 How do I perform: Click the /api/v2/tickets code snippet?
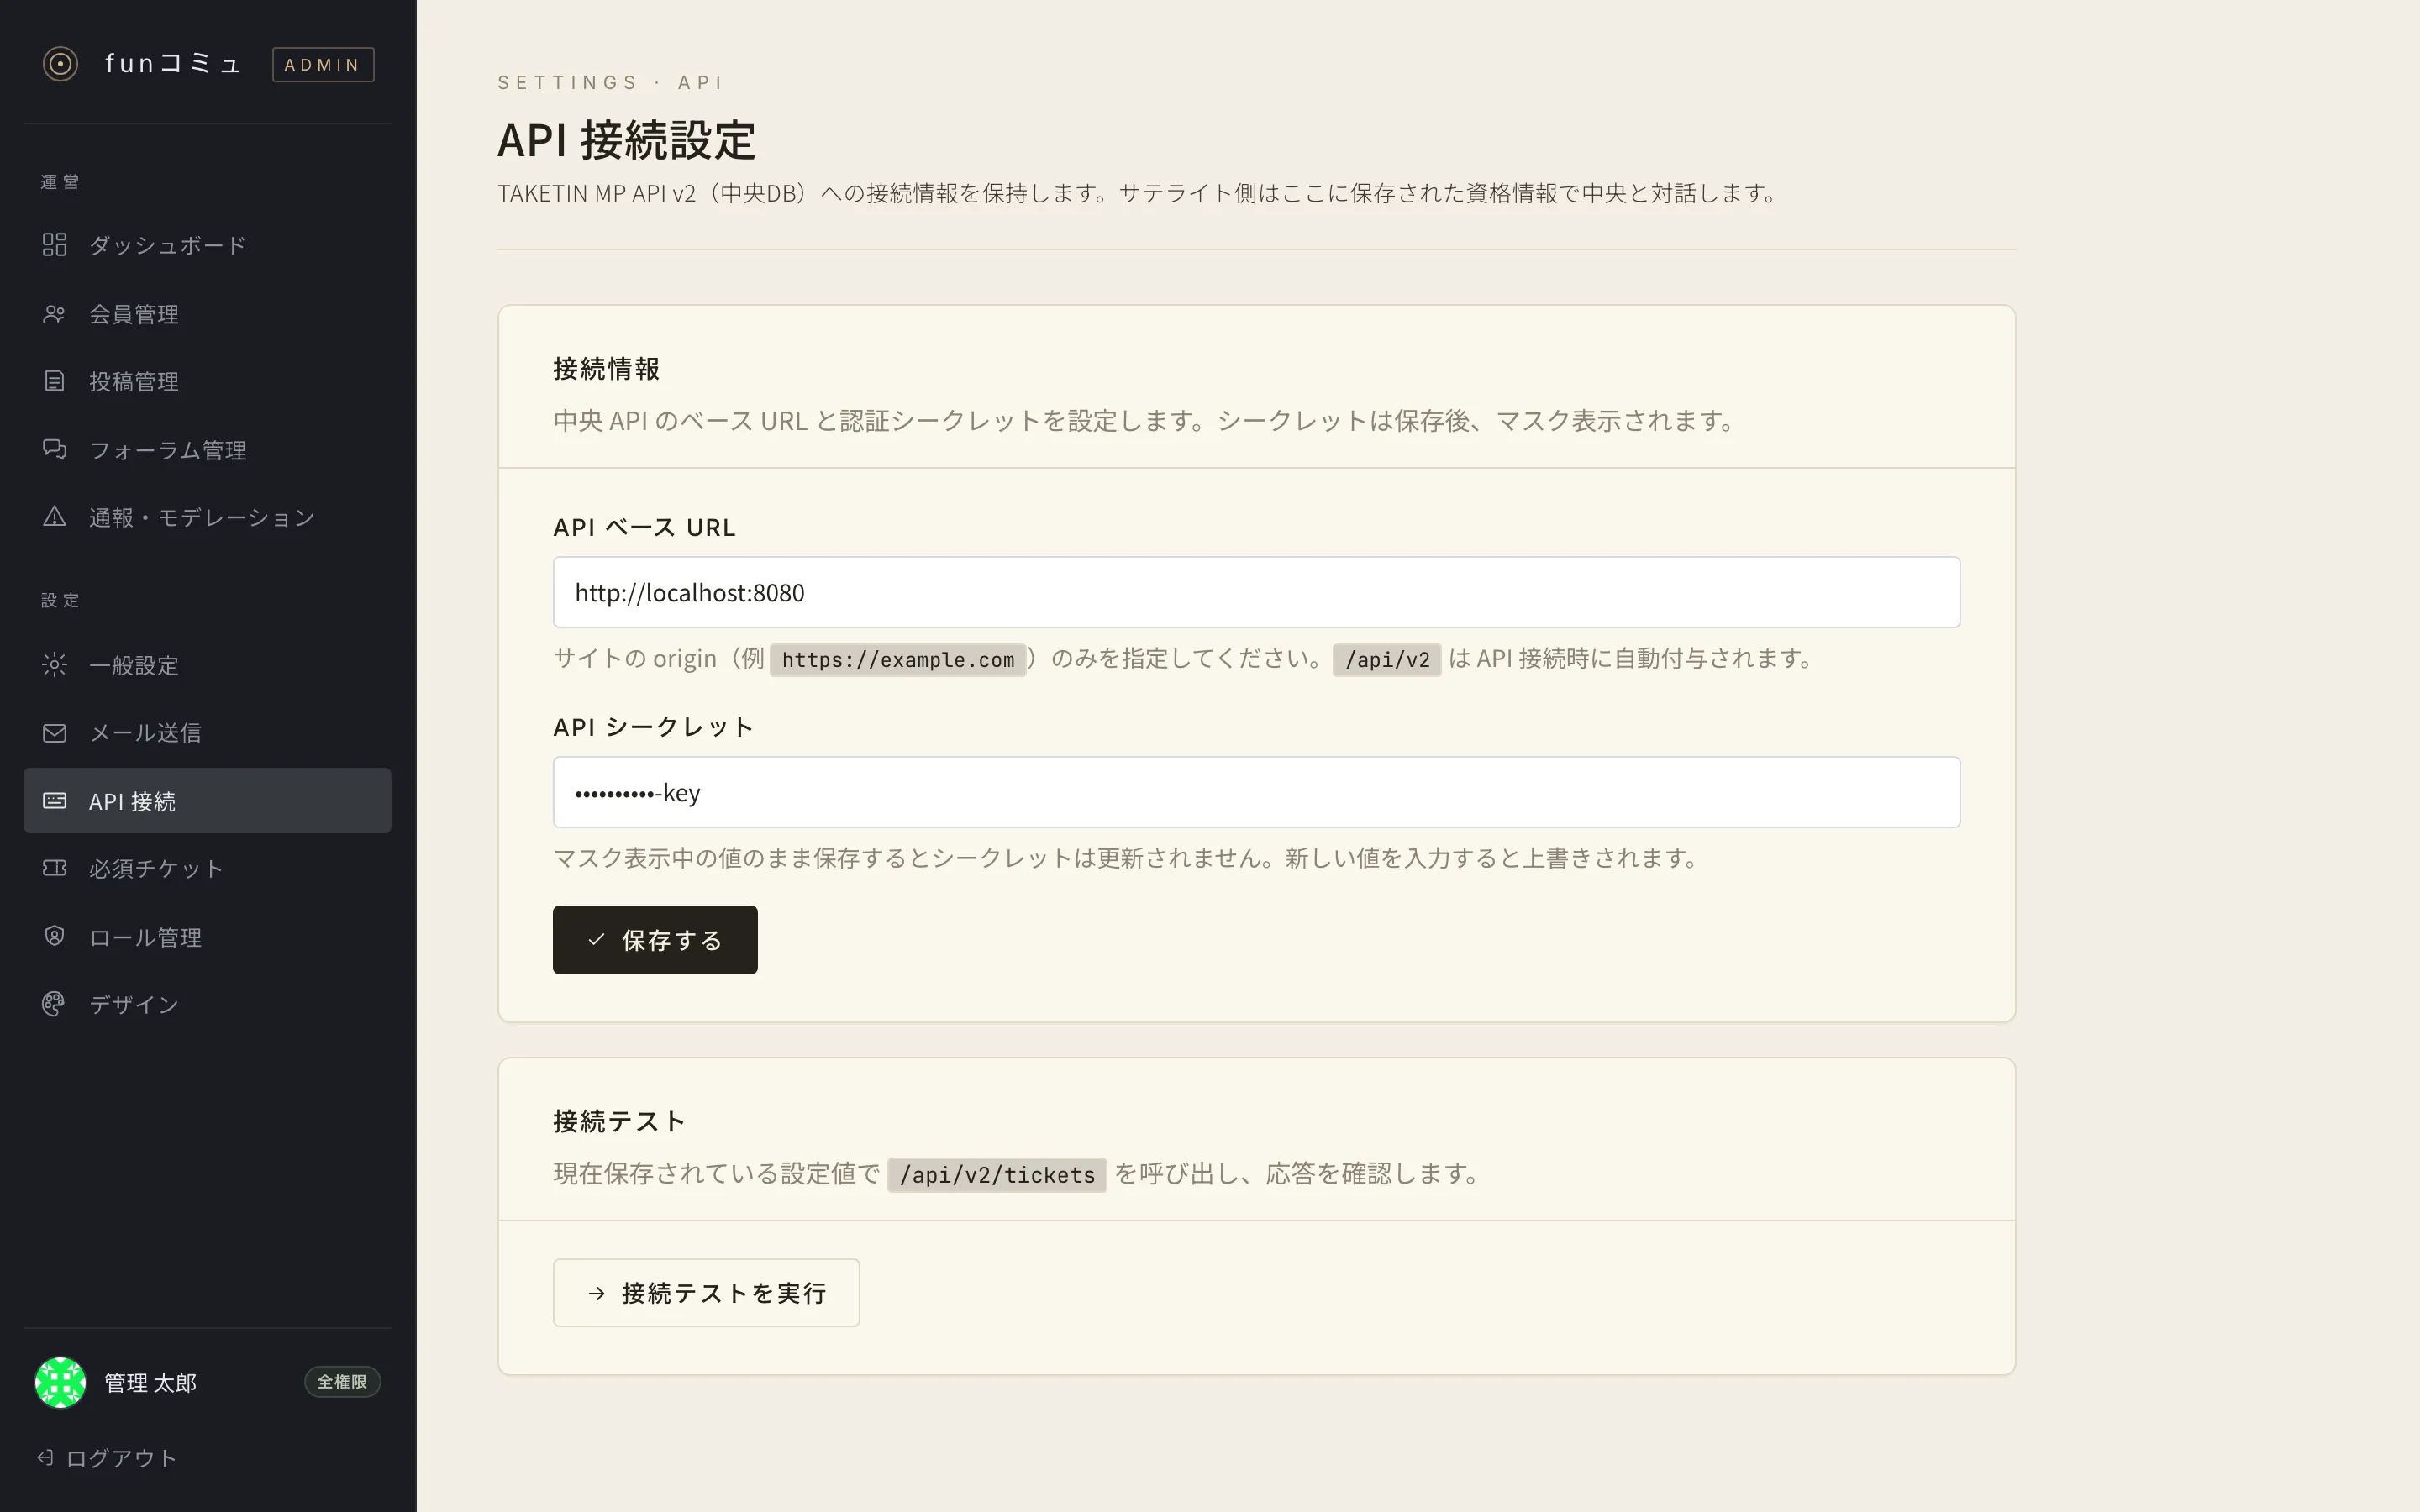[x=997, y=1175]
